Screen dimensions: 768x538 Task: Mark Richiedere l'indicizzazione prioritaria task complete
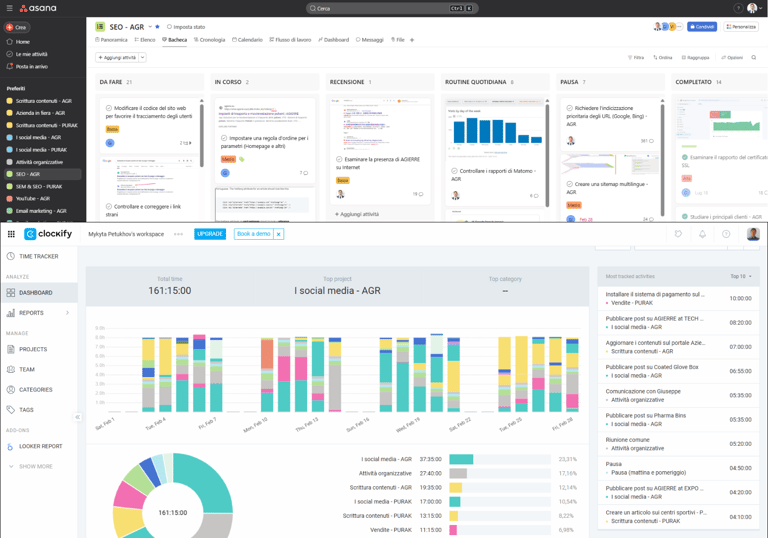click(x=570, y=108)
